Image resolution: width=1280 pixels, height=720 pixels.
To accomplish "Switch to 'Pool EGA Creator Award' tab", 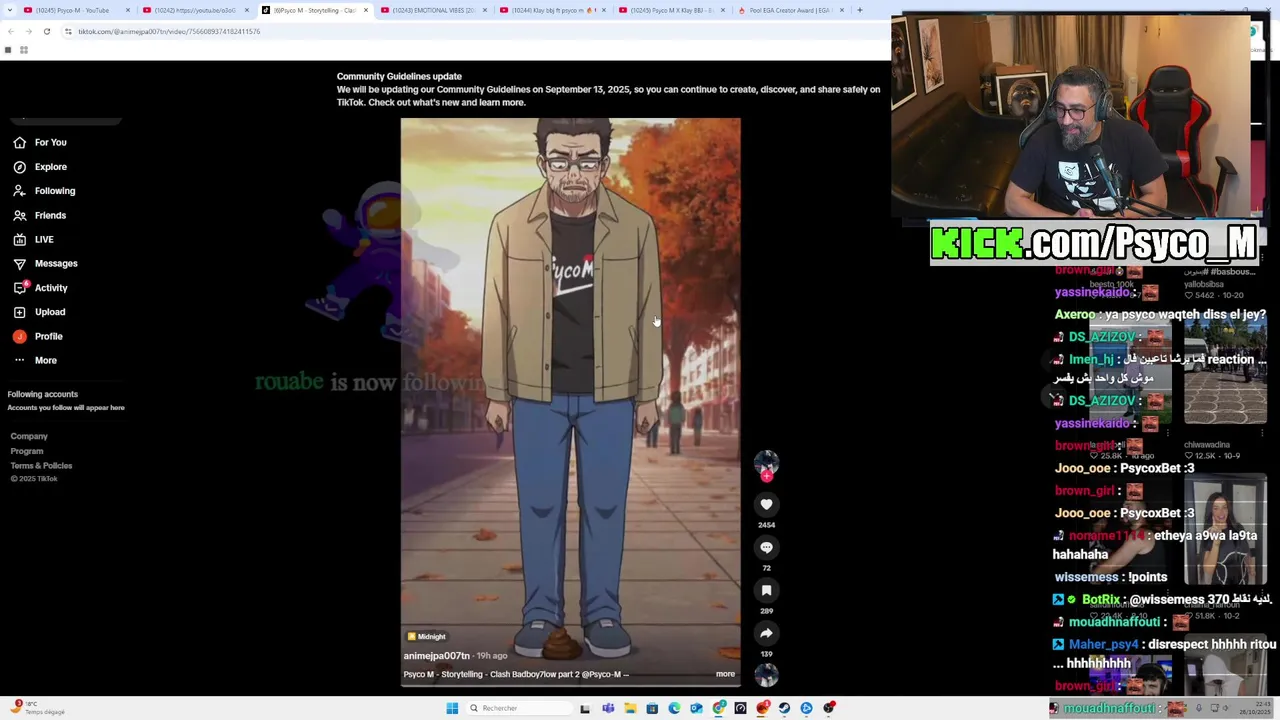I will [790, 10].
